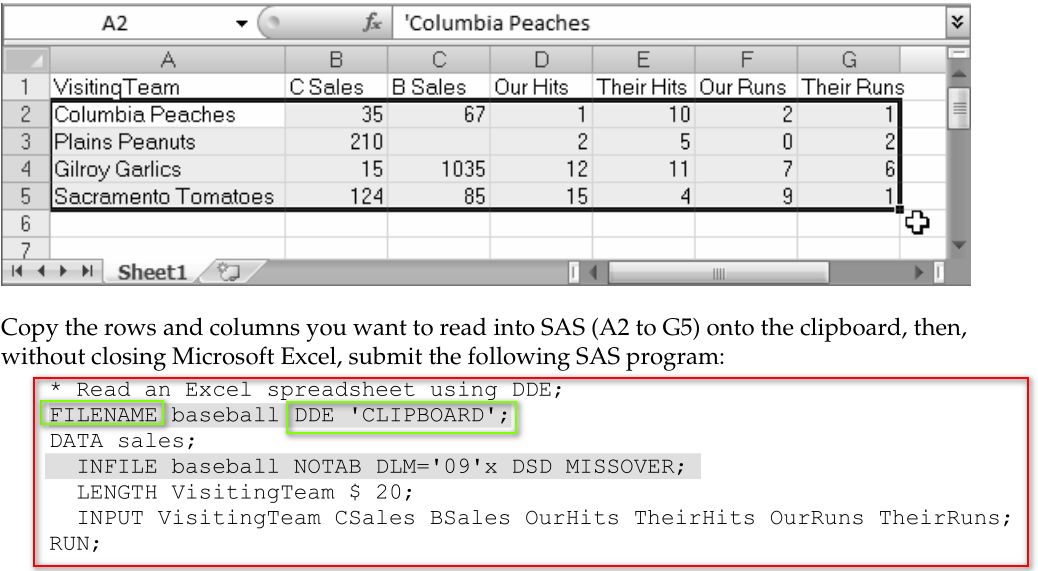This screenshot has width=1038, height=571.
Task: Click the Select All corner button
Action: point(26,60)
